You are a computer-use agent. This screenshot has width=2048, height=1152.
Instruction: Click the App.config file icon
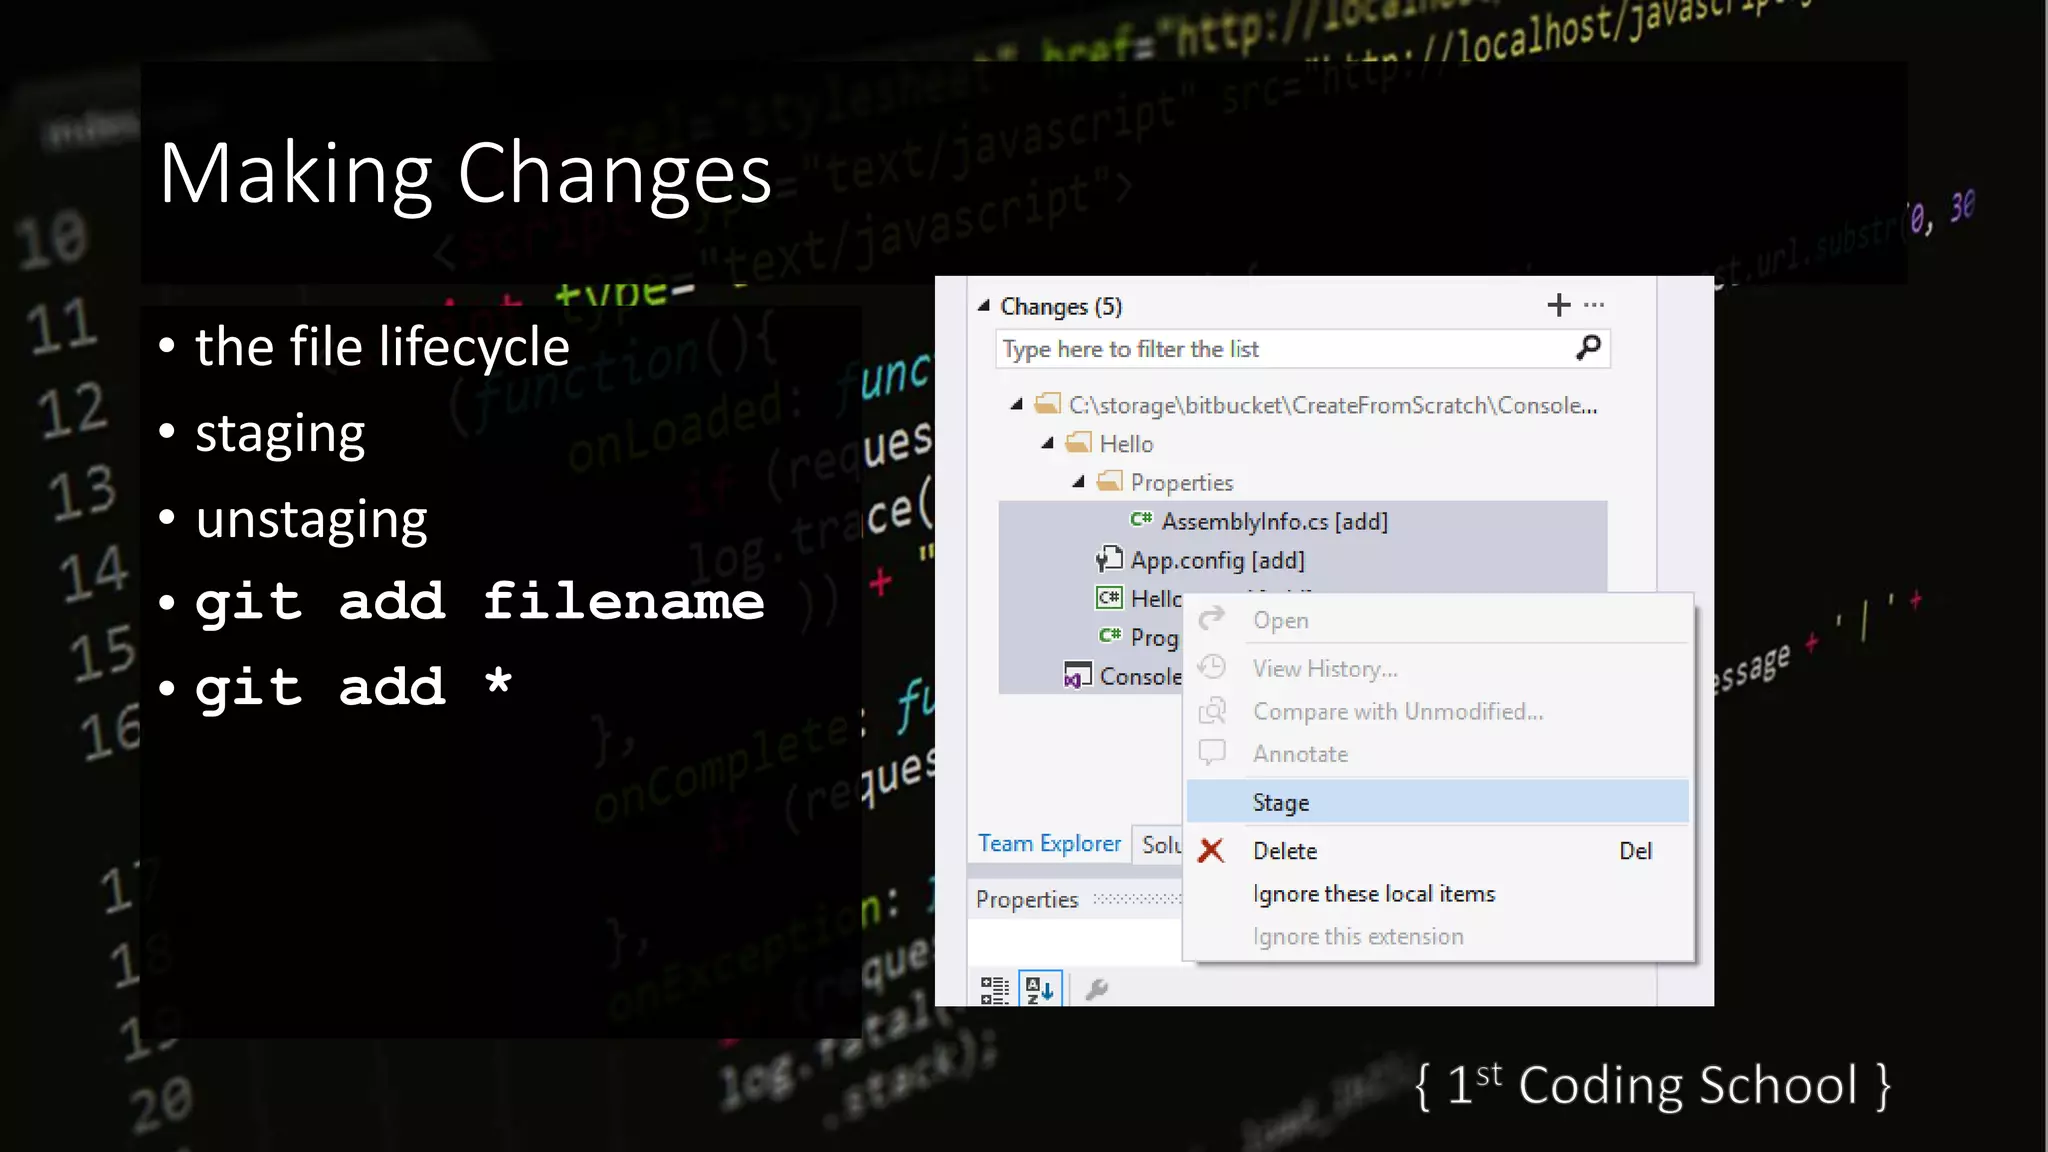click(x=1109, y=559)
